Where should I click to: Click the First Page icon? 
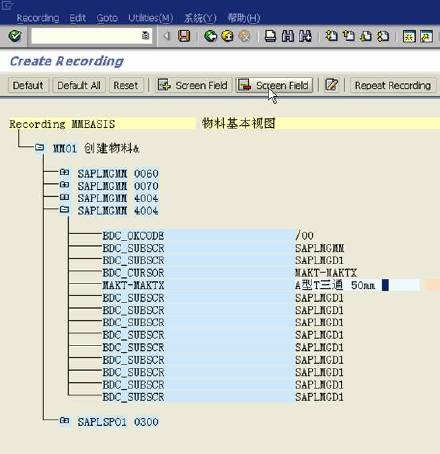click(x=331, y=36)
